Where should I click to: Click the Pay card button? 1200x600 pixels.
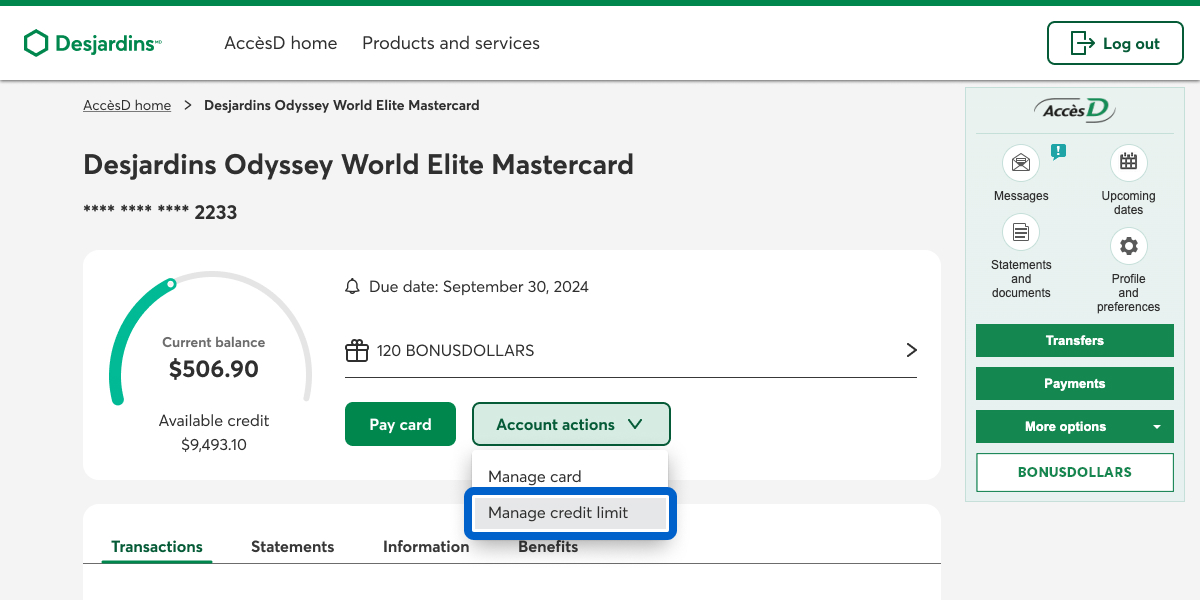[400, 424]
